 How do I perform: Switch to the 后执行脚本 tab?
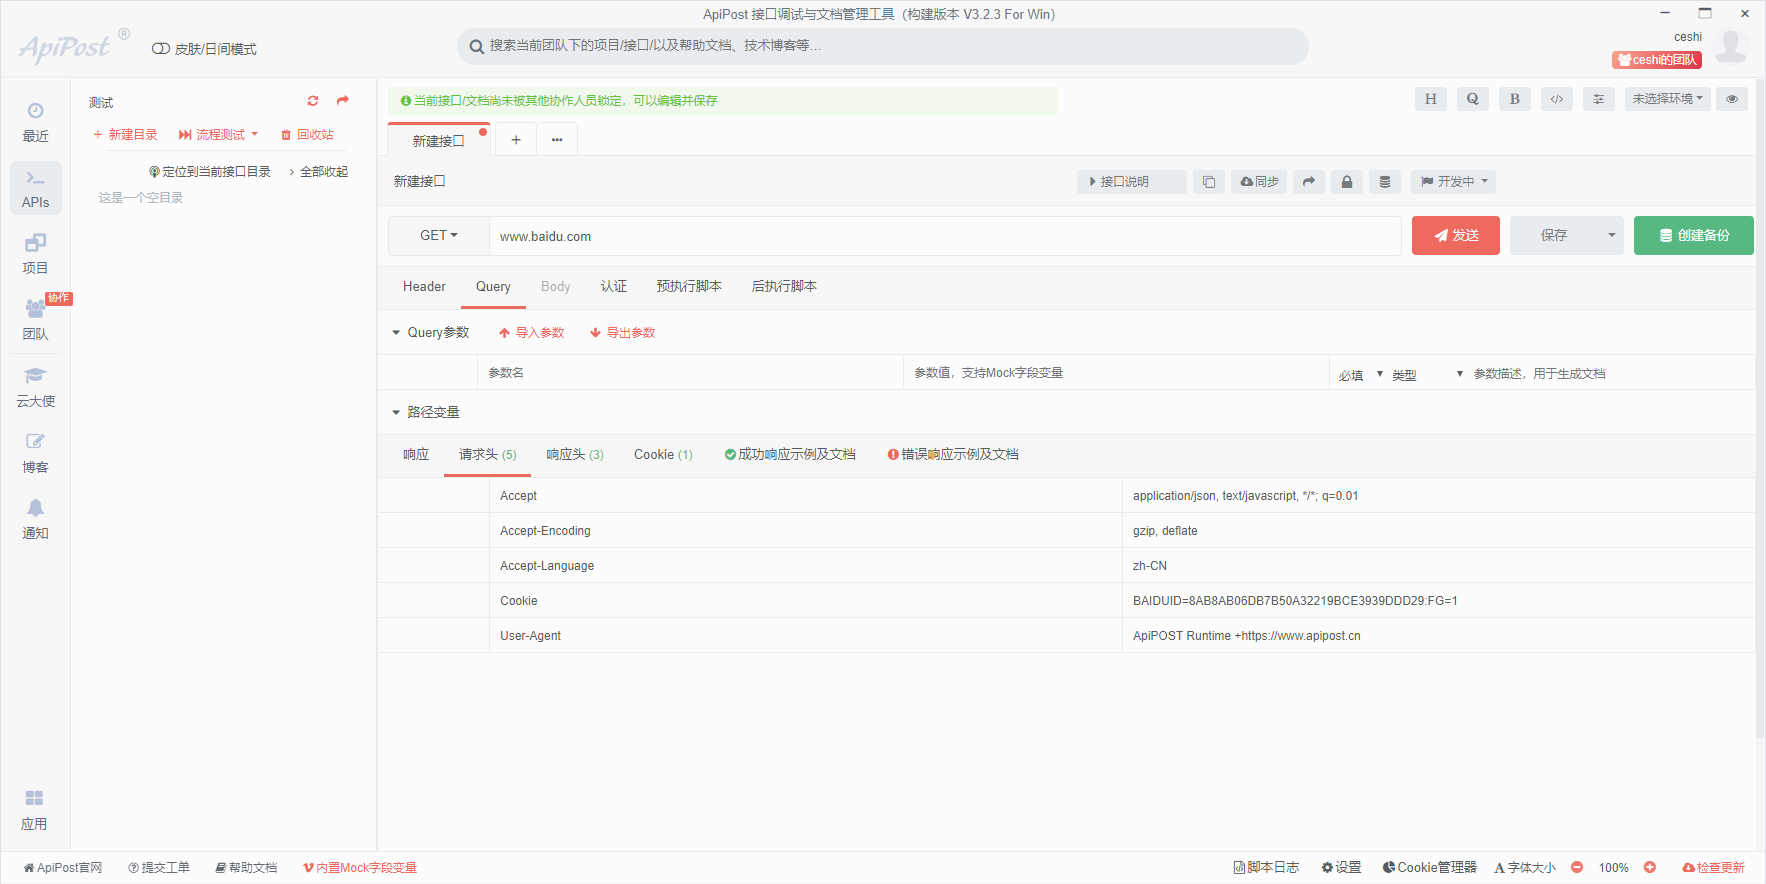point(784,287)
